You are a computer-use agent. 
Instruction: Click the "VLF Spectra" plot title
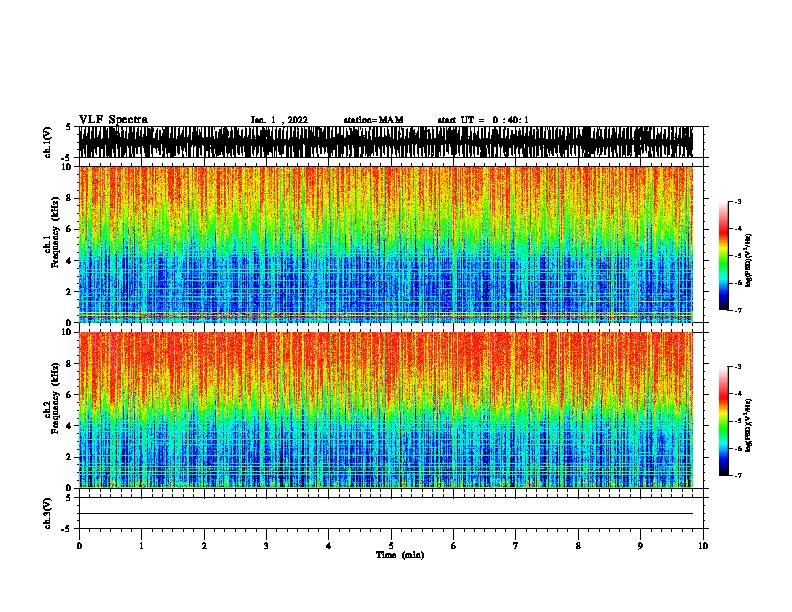[x=113, y=119]
